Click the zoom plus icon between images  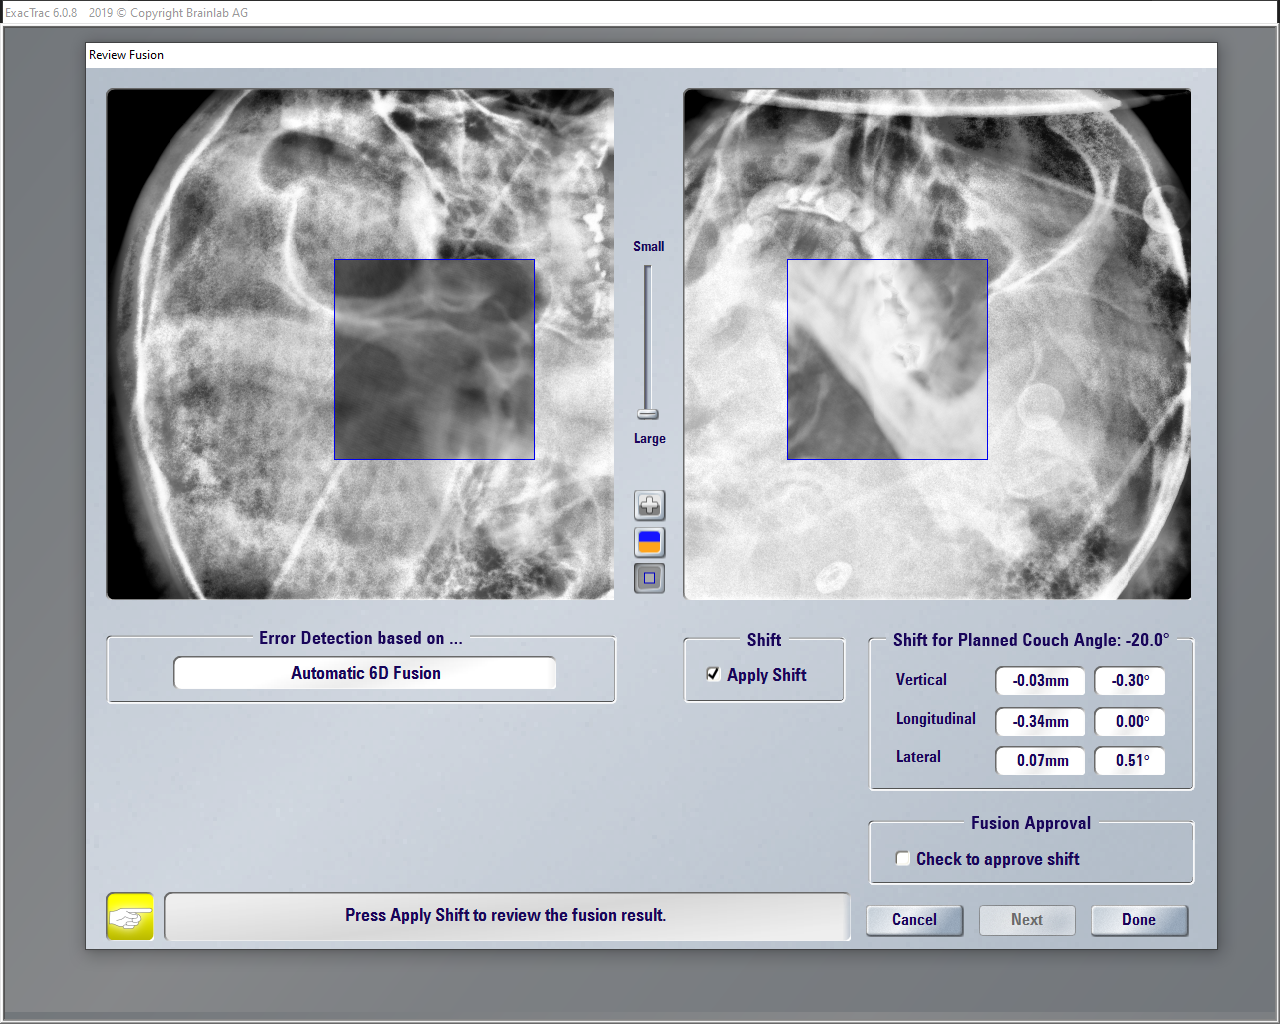coord(650,505)
